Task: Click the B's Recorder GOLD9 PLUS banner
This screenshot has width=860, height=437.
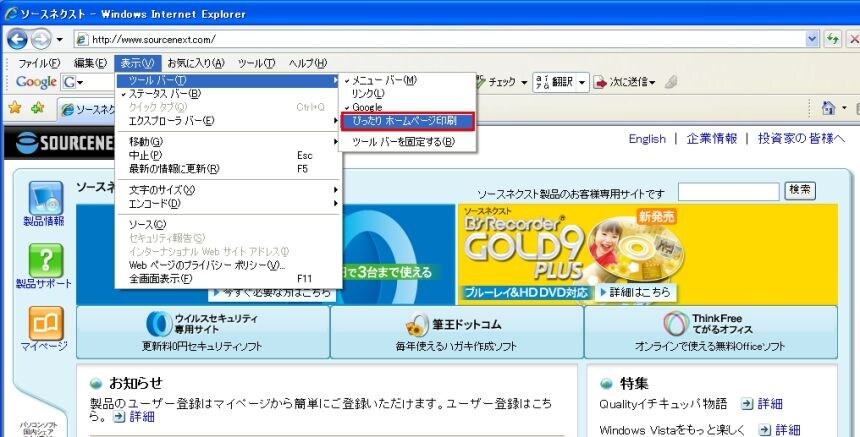Action: tap(647, 254)
